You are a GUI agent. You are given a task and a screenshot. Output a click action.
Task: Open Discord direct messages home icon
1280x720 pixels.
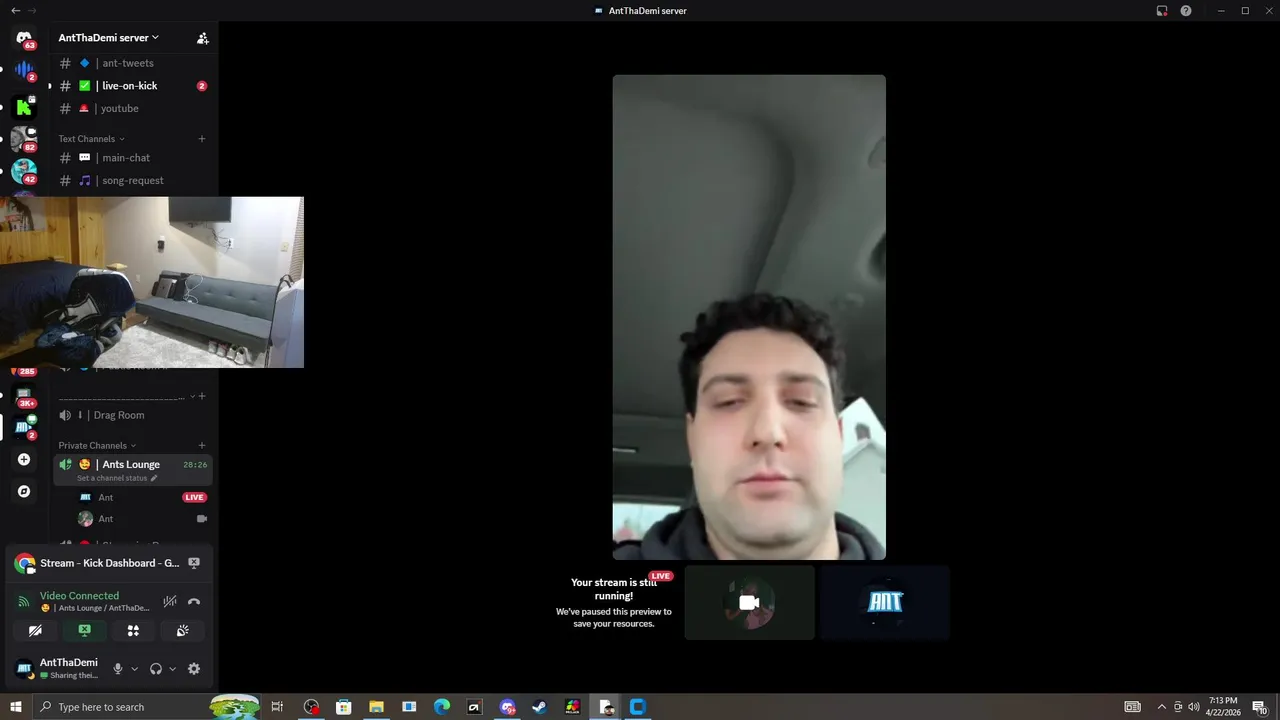(x=24, y=38)
